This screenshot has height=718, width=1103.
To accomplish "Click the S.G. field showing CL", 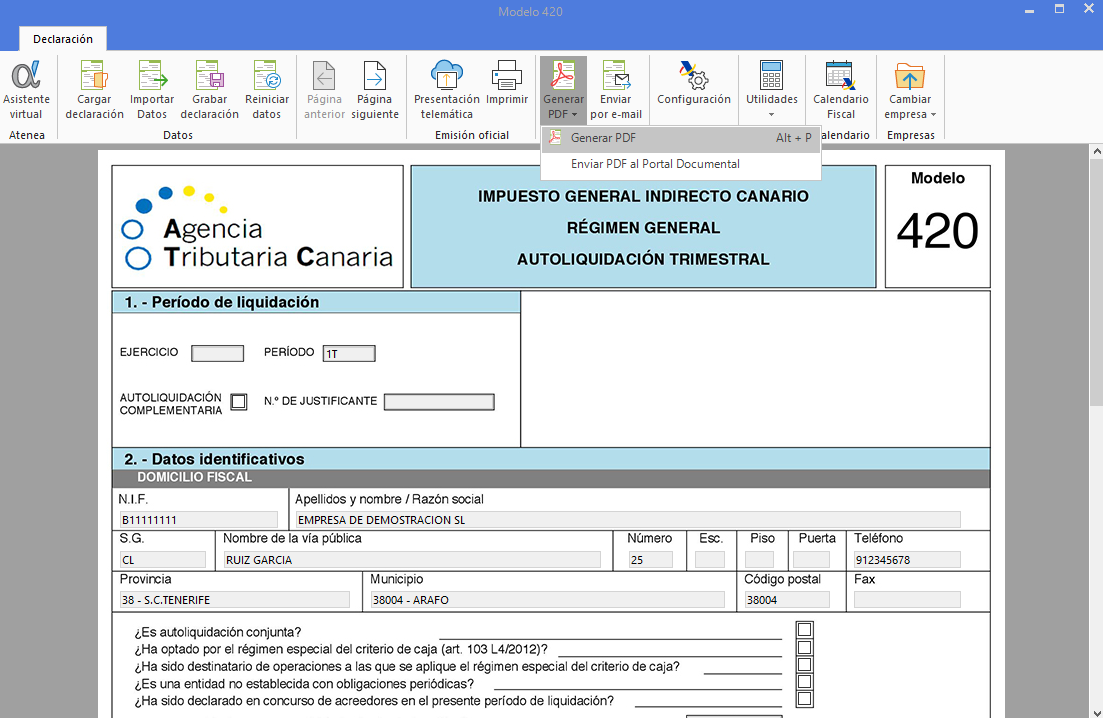I will click(x=162, y=560).
